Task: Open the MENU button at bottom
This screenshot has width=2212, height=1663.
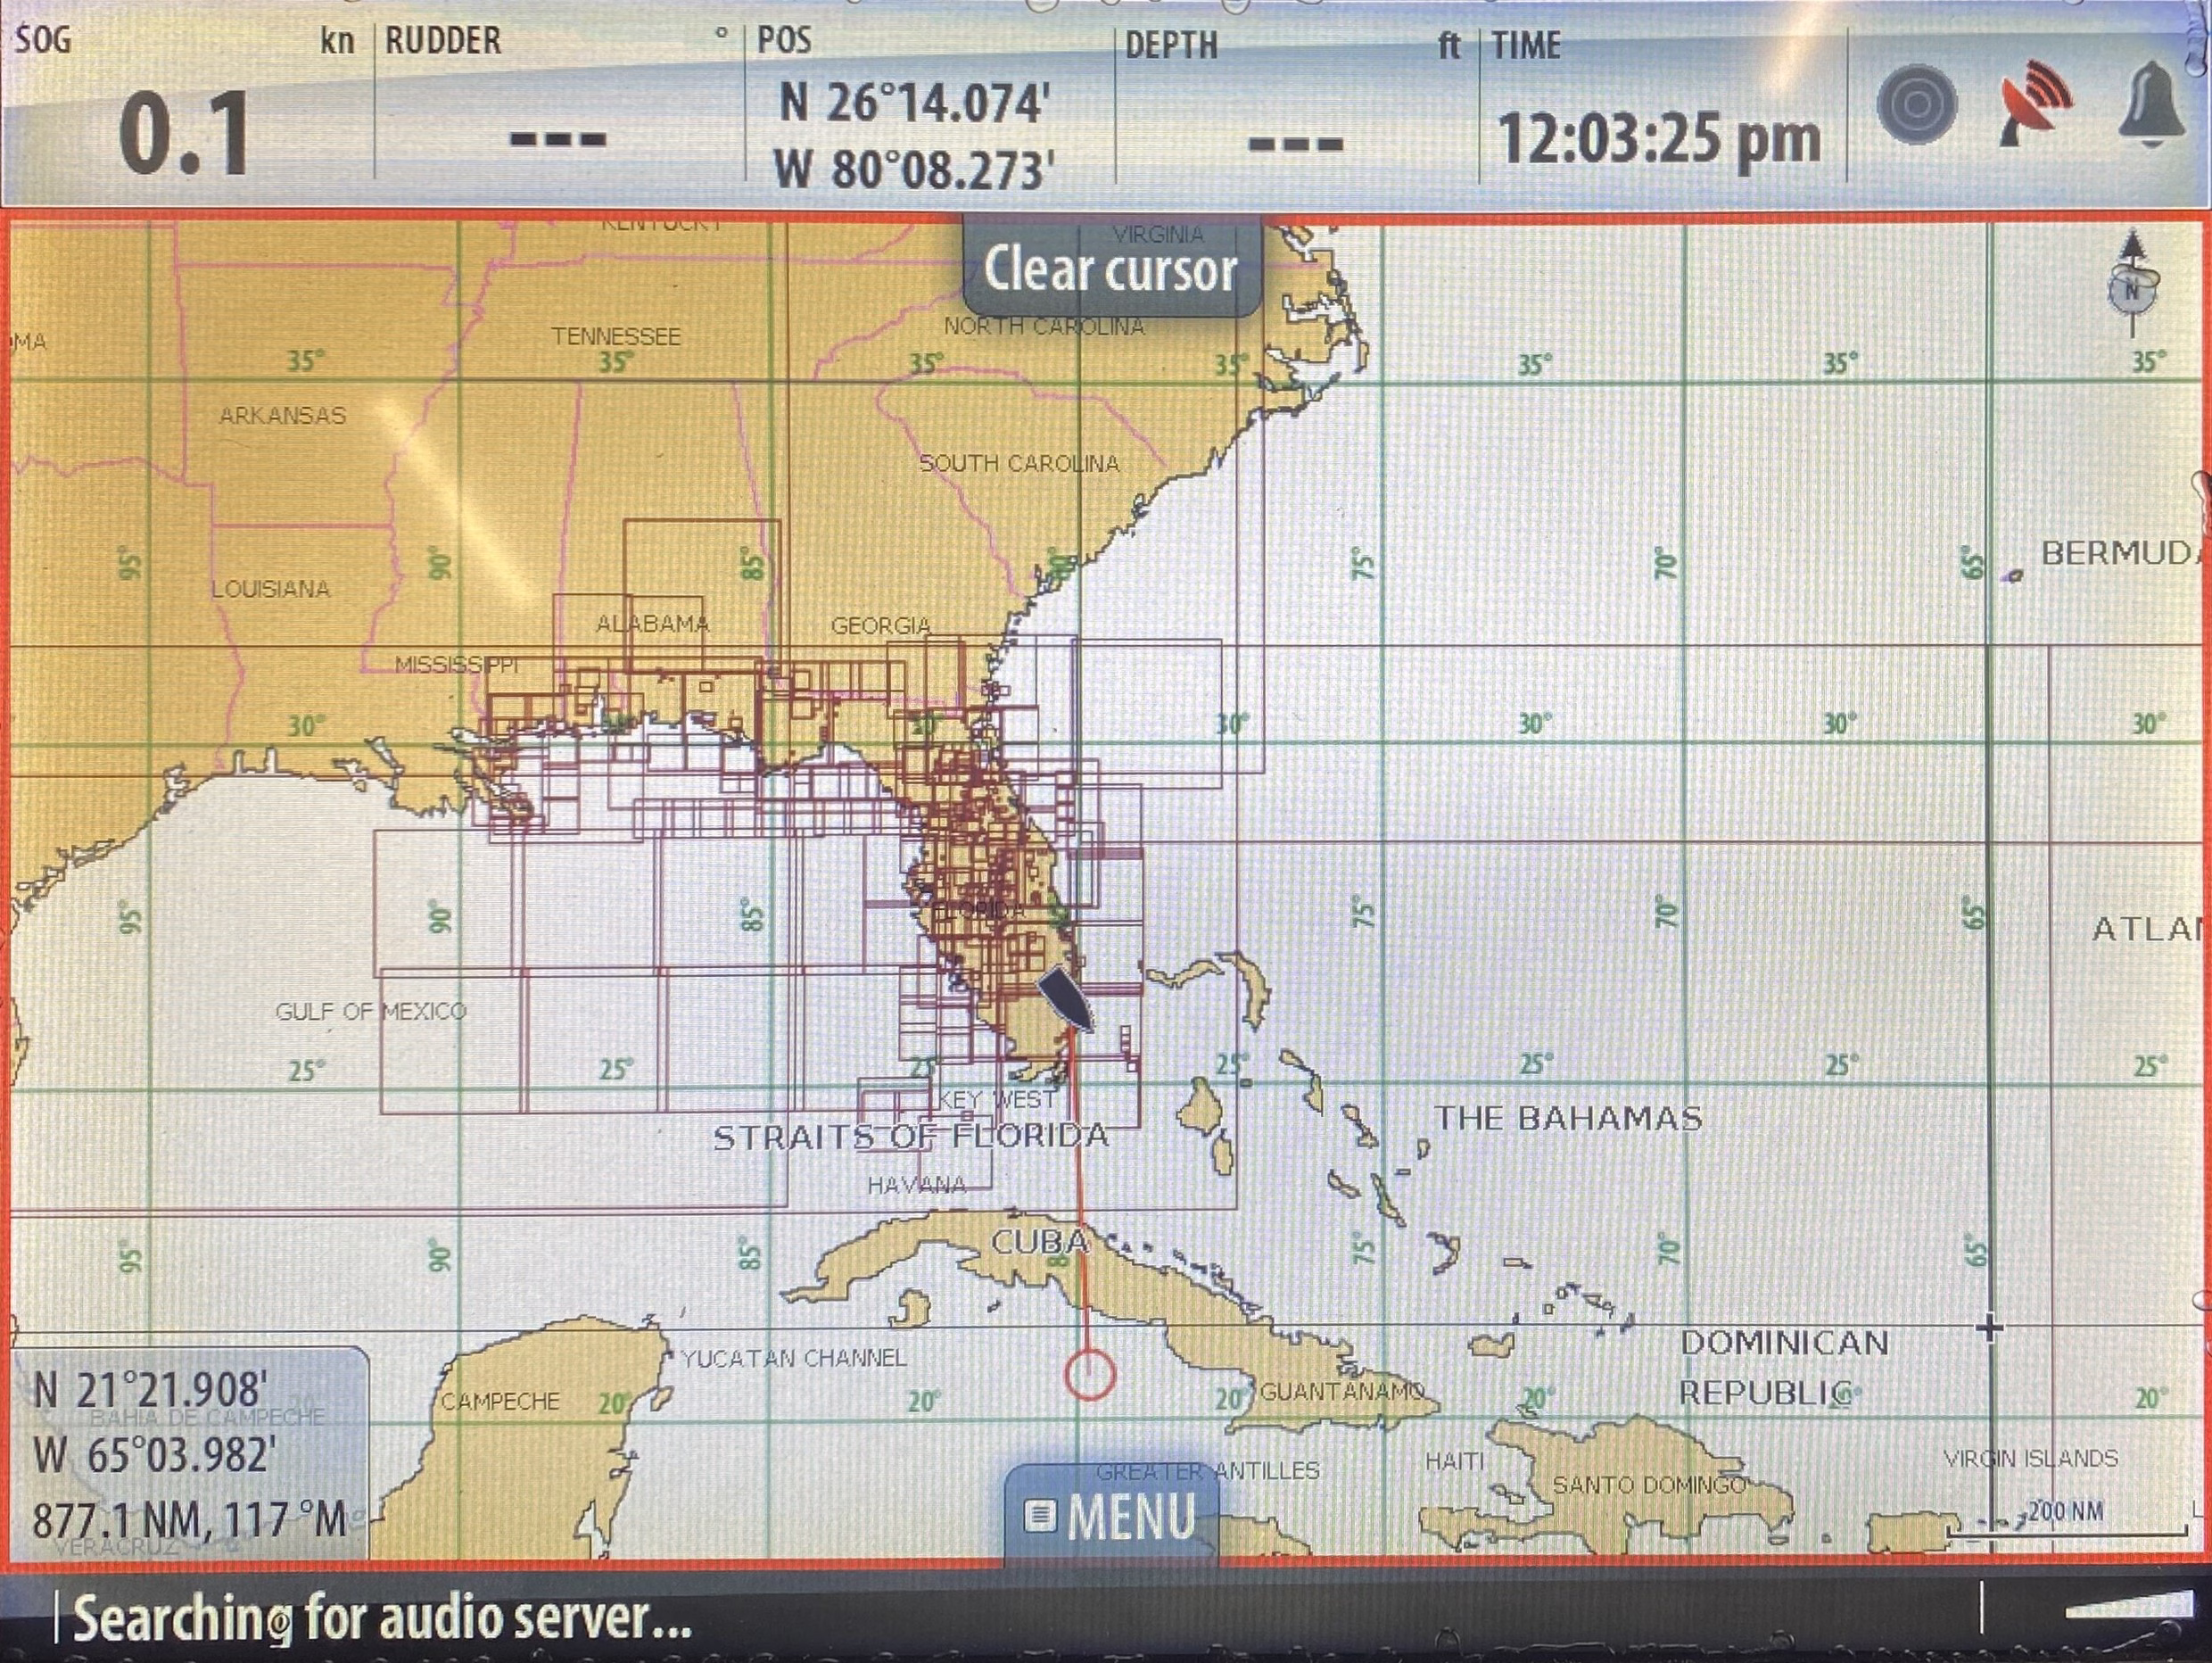Action: coord(1111,1516)
